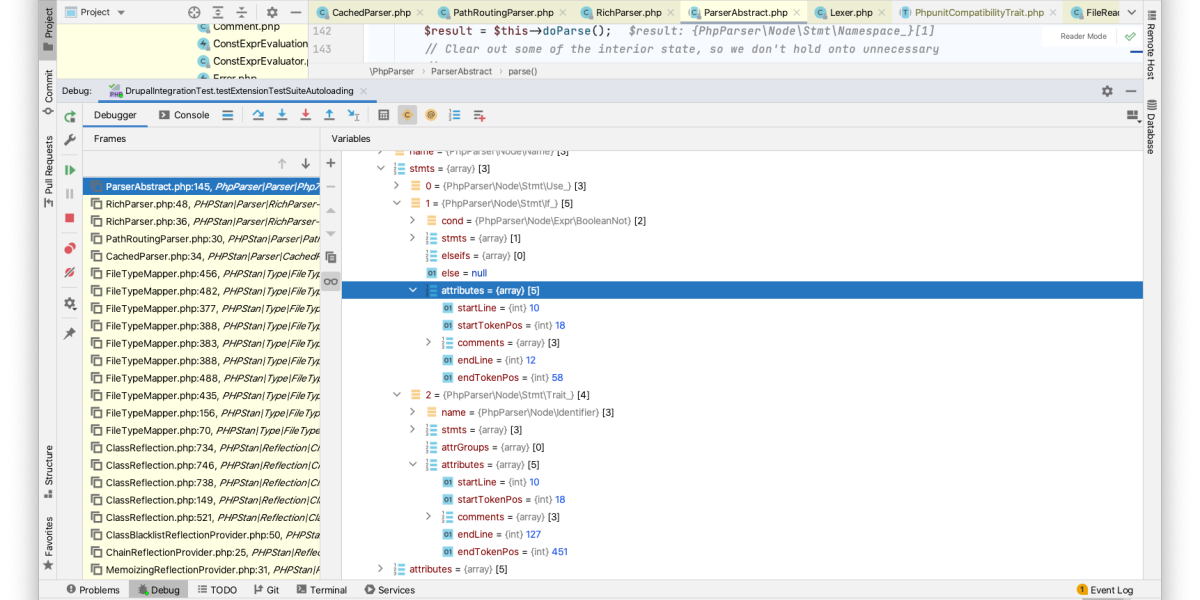The image size is (1200, 600).
Task: Click Step Out icon
Action: (x=329, y=115)
